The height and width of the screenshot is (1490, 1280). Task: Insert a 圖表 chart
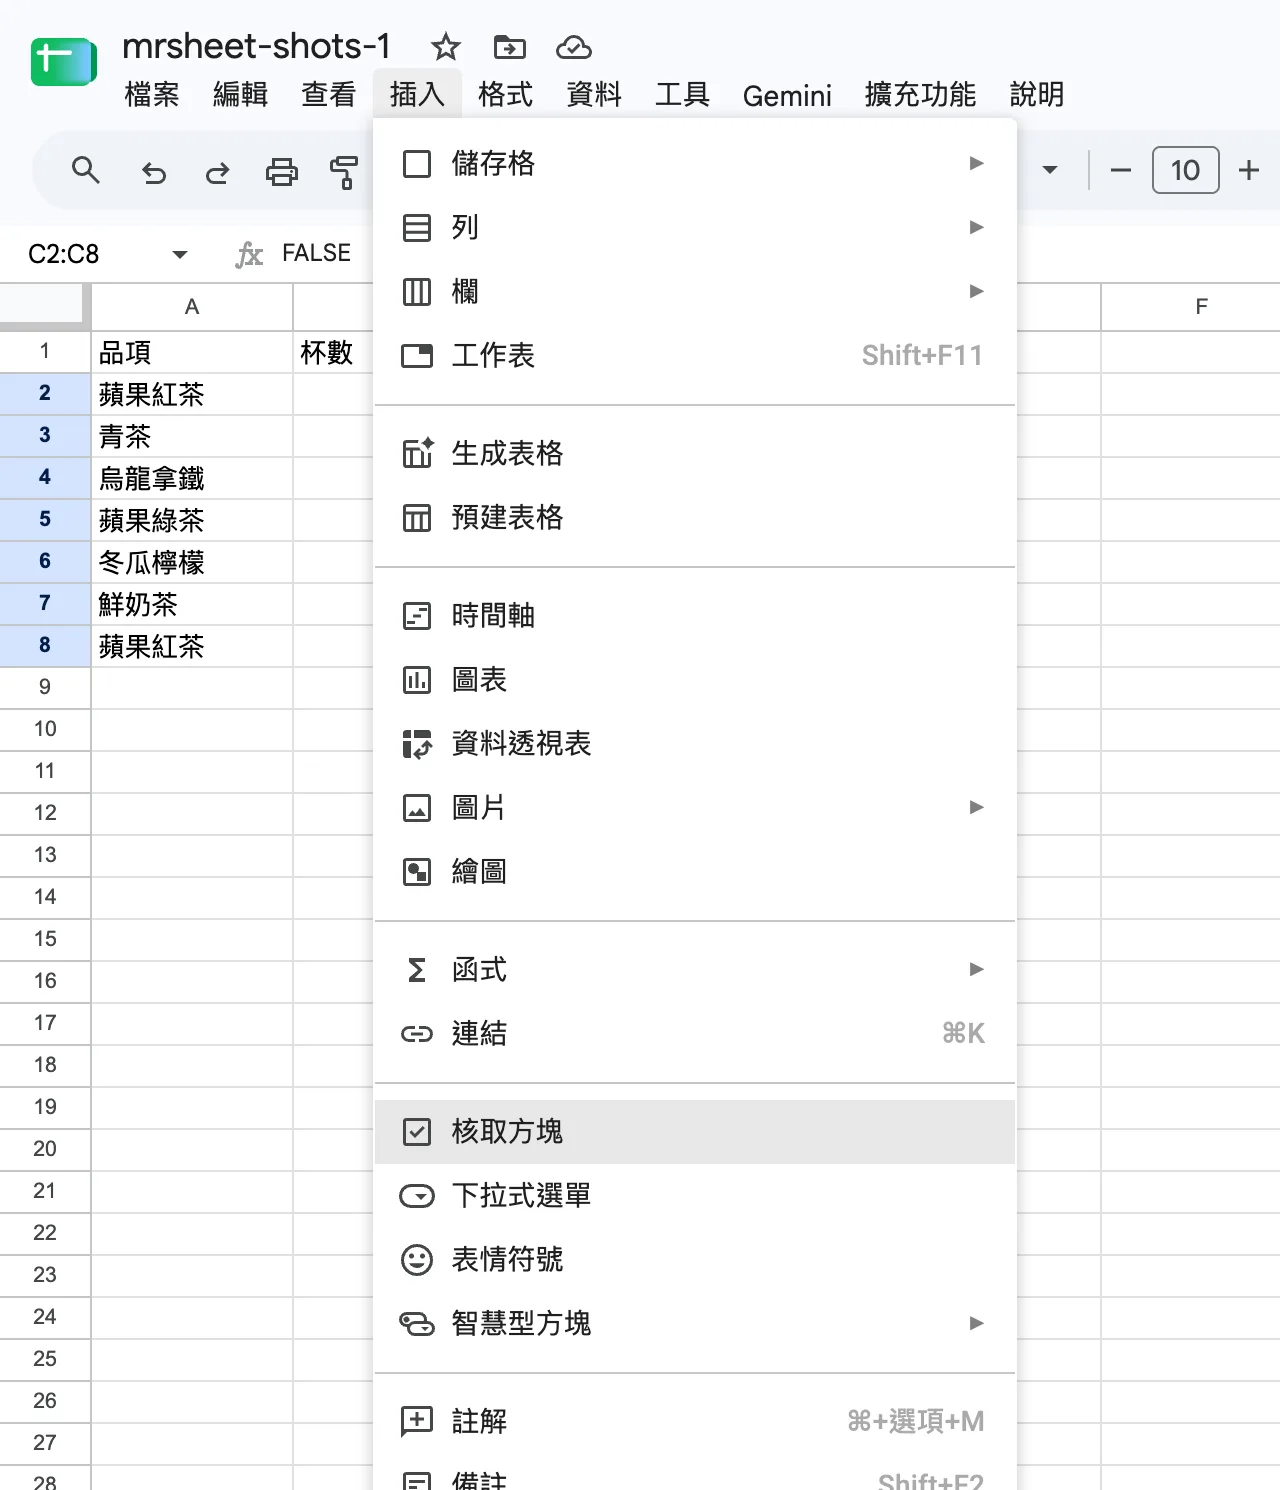tap(695, 679)
